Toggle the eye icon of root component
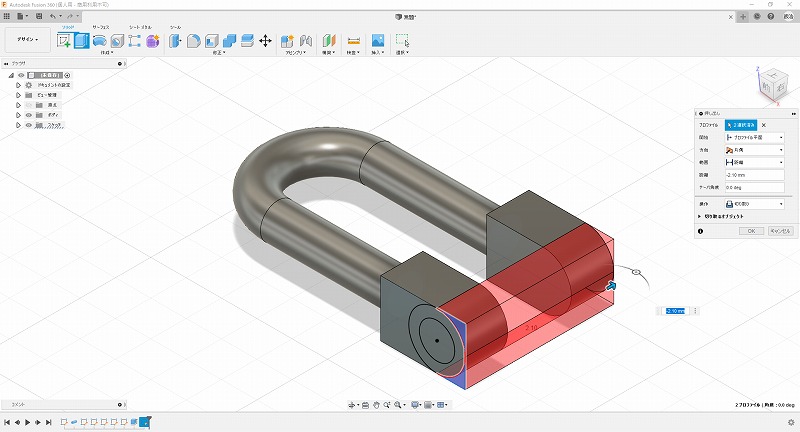This screenshot has height=432, width=800. [x=20, y=75]
